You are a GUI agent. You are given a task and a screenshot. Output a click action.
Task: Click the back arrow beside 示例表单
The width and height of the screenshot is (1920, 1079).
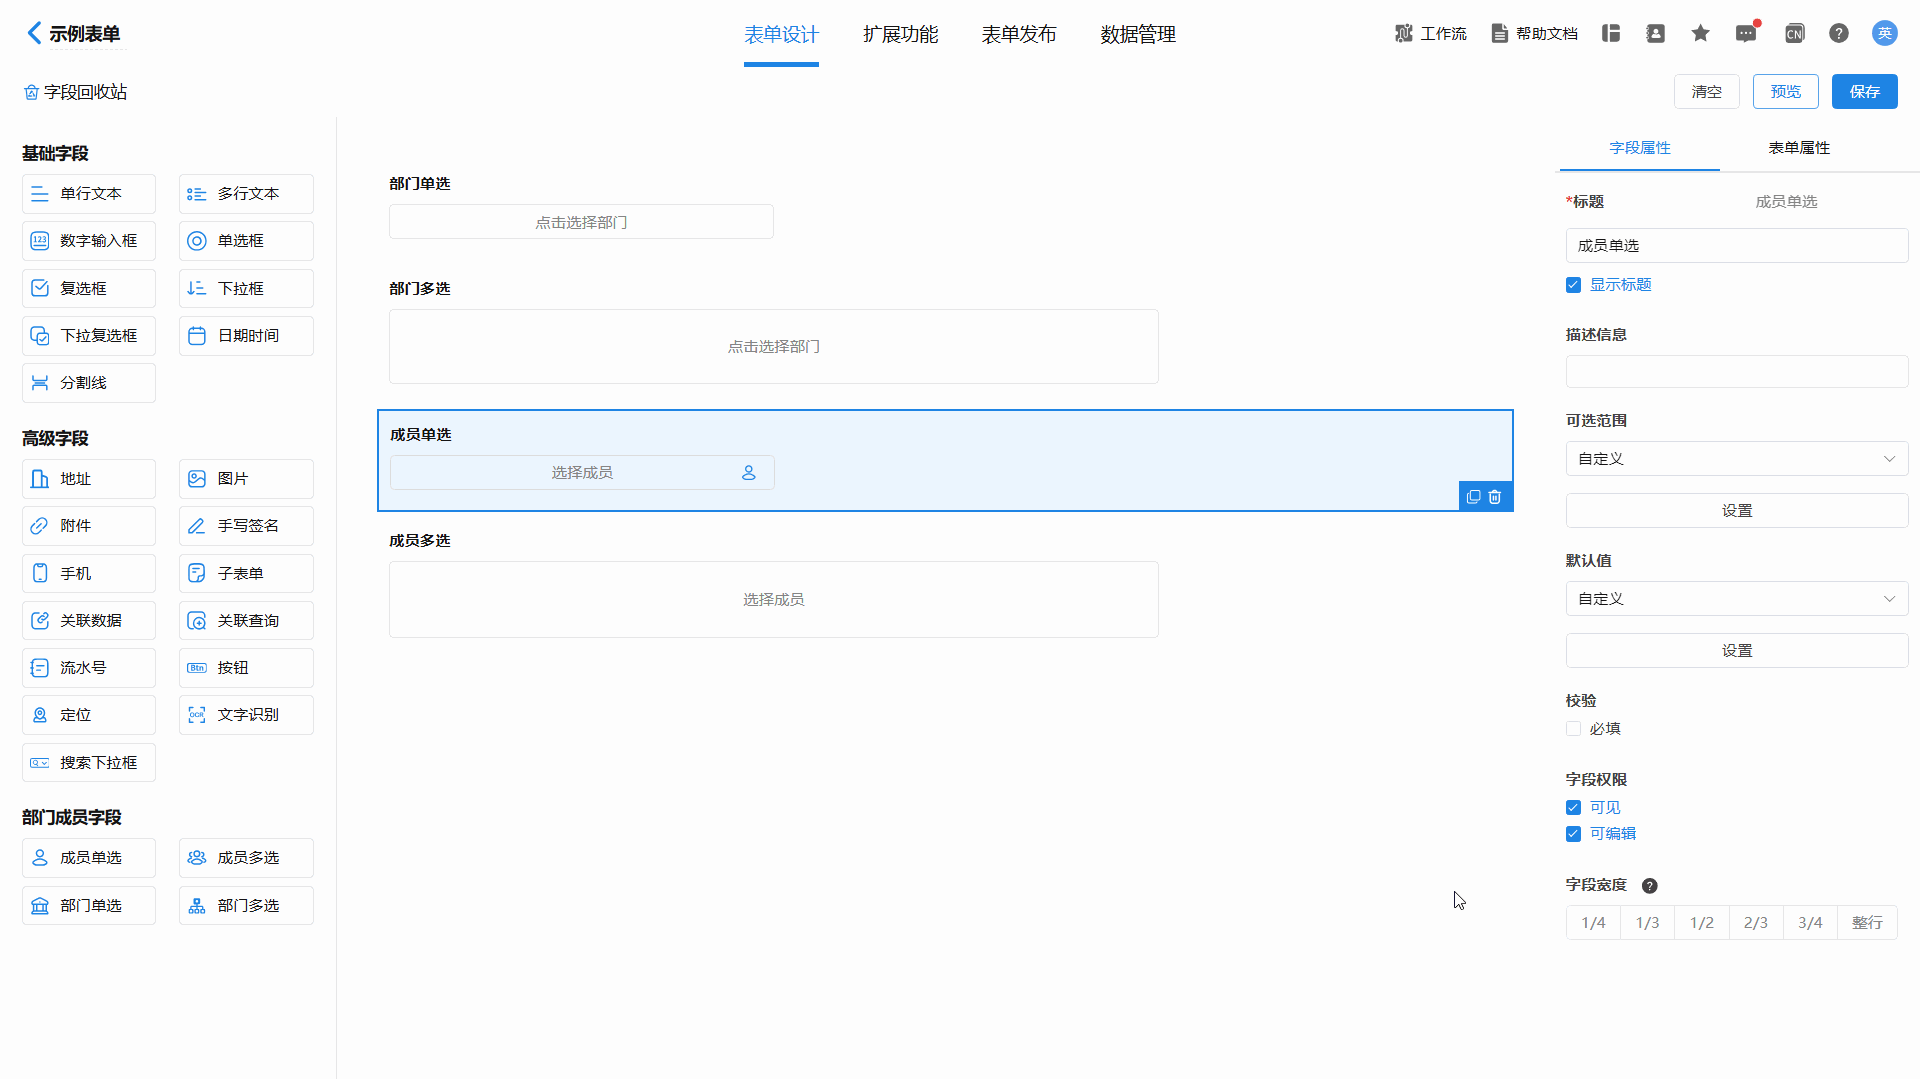34,33
